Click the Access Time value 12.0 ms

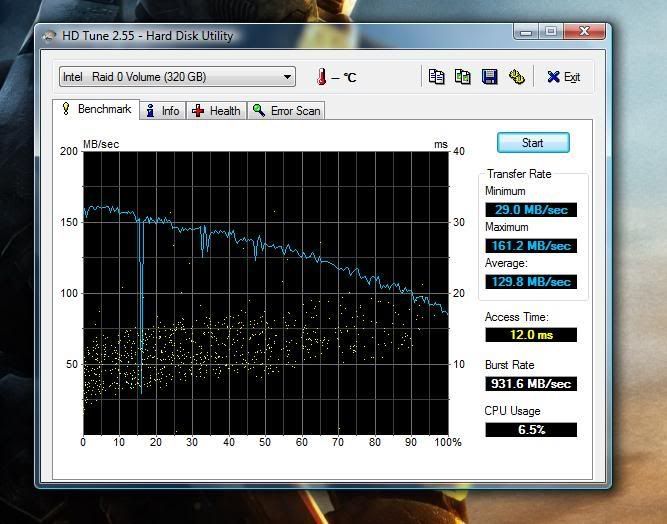click(531, 335)
